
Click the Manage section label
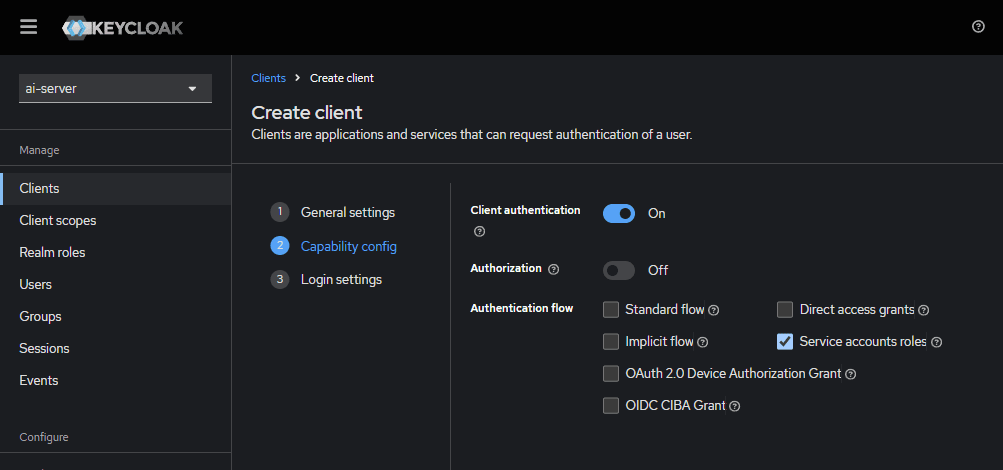(39, 150)
